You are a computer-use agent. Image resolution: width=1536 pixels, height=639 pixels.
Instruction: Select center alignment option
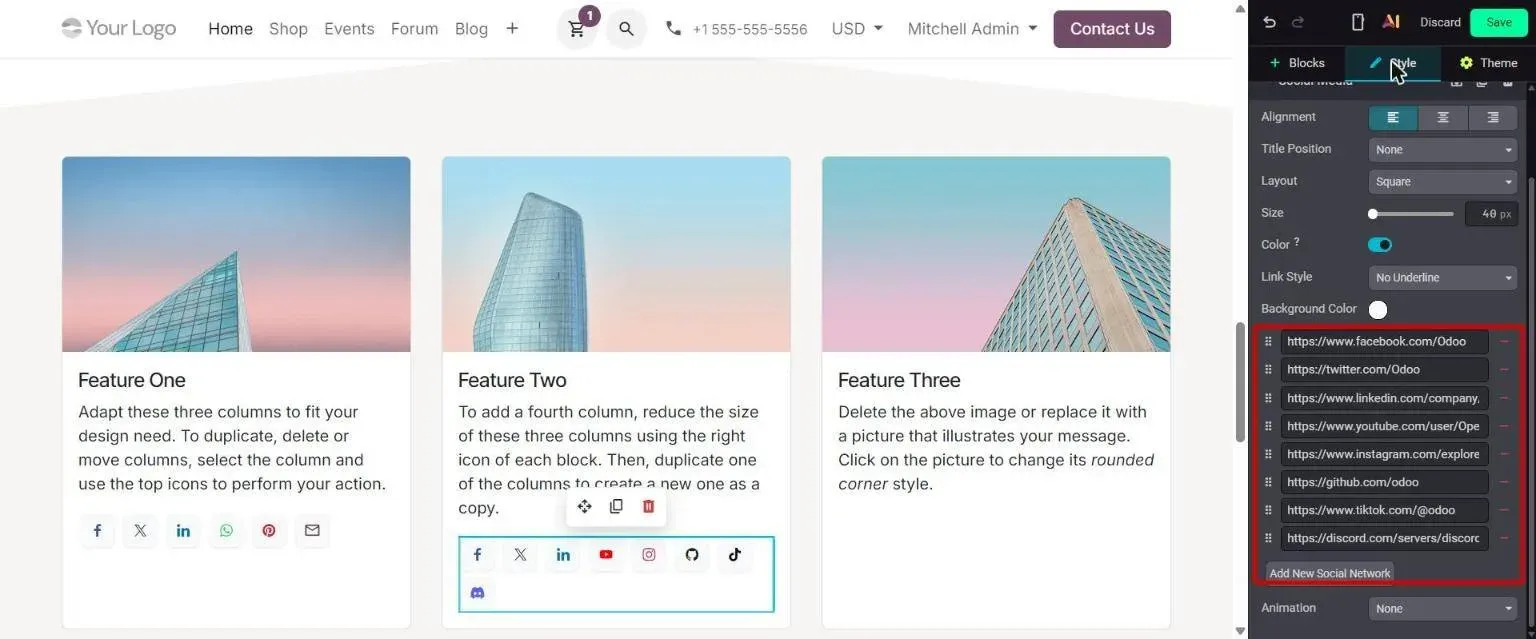[1443, 117]
